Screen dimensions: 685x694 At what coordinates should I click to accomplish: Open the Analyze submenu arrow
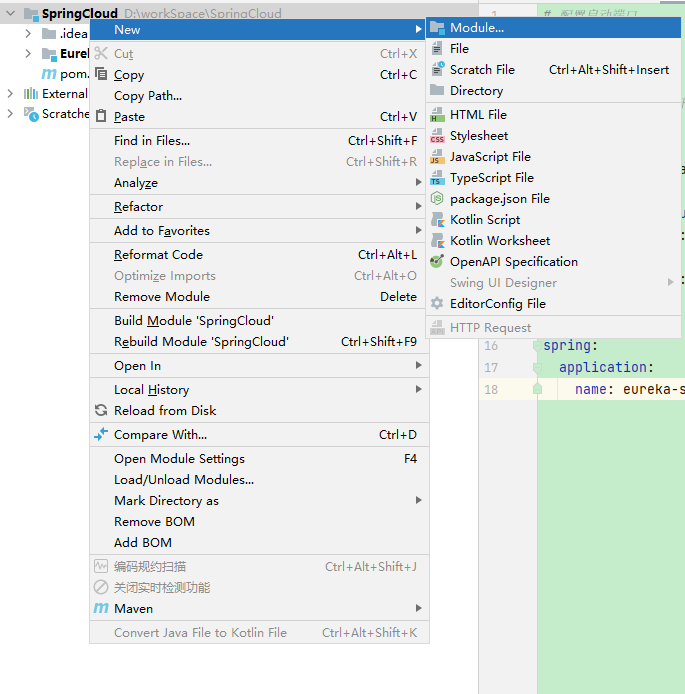(419, 182)
